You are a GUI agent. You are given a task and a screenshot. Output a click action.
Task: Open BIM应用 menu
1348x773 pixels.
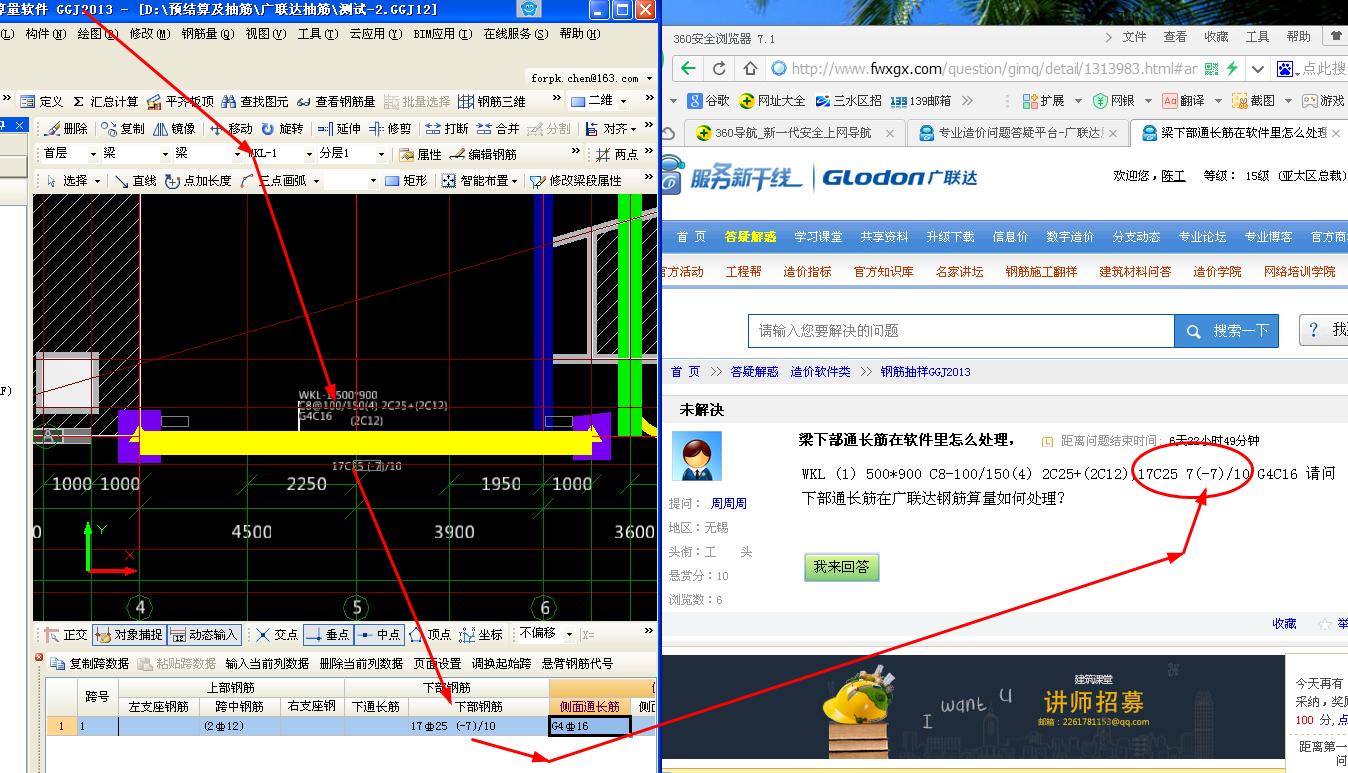point(441,34)
